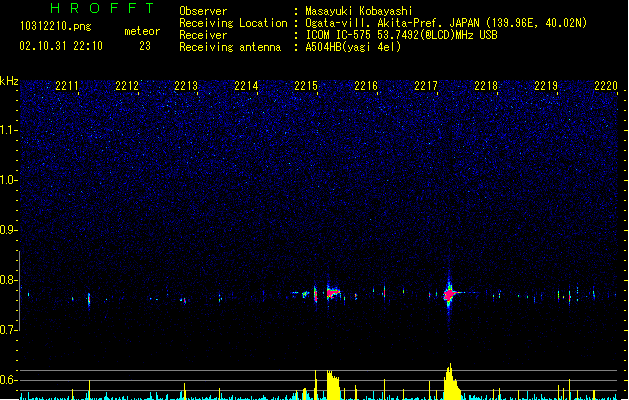Click the ICOM IC-575 53.7492 MHz receiver text
Screen dimensions: 629x400
[401, 35]
